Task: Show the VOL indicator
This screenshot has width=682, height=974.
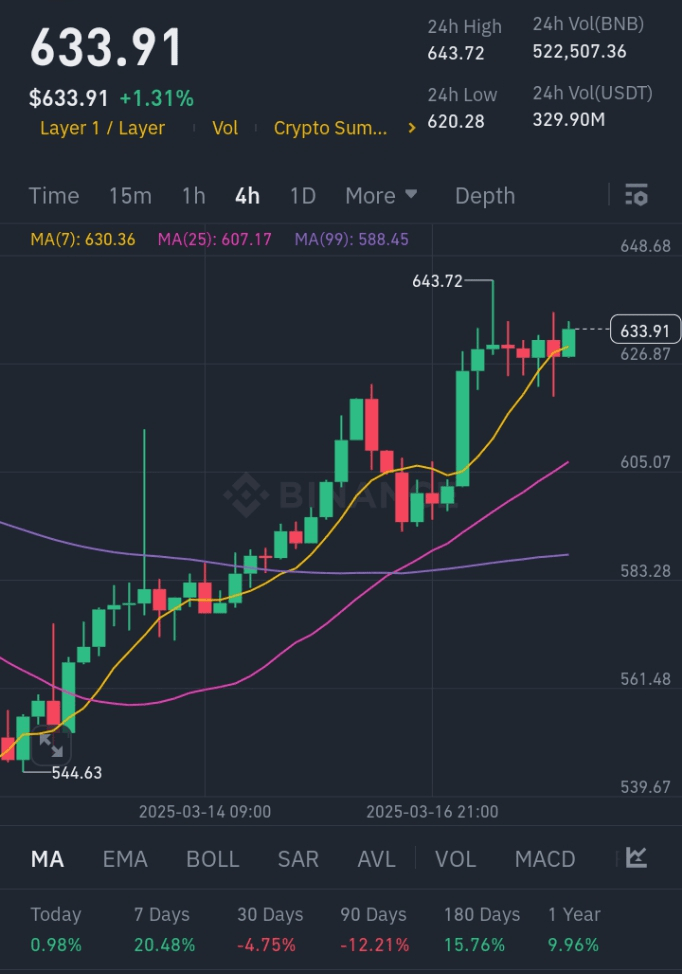Action: tap(456, 859)
